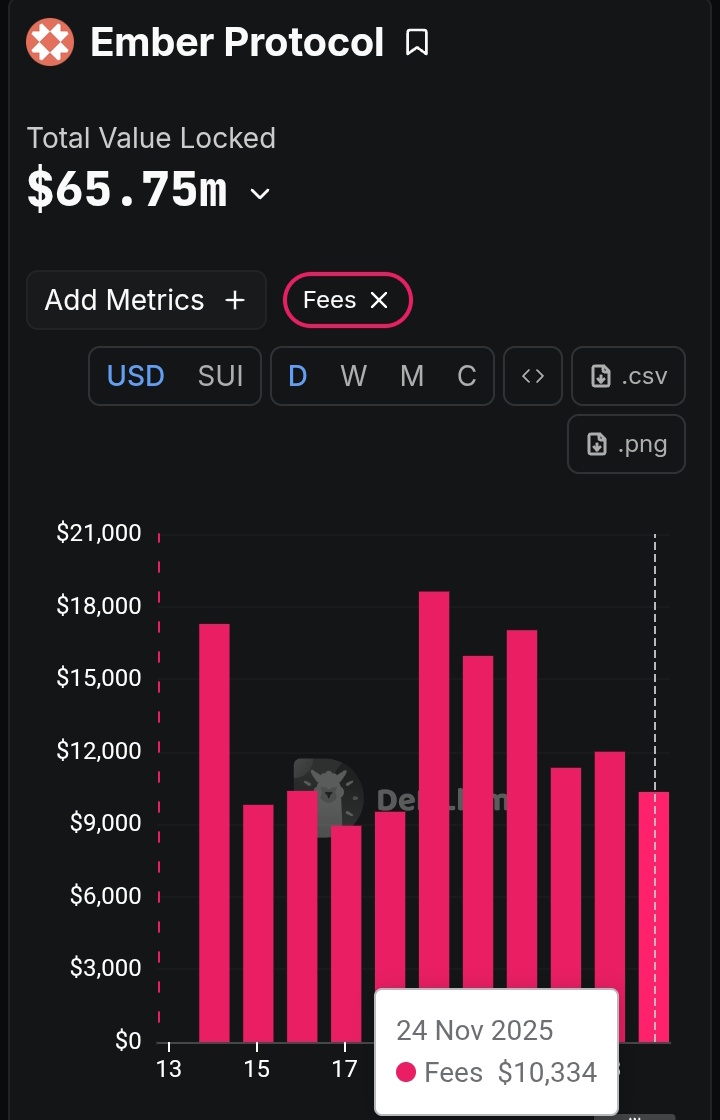Viewport: 720px width, 1120px height.
Task: Expand the Total Value Locked chevron
Action: coord(261,194)
